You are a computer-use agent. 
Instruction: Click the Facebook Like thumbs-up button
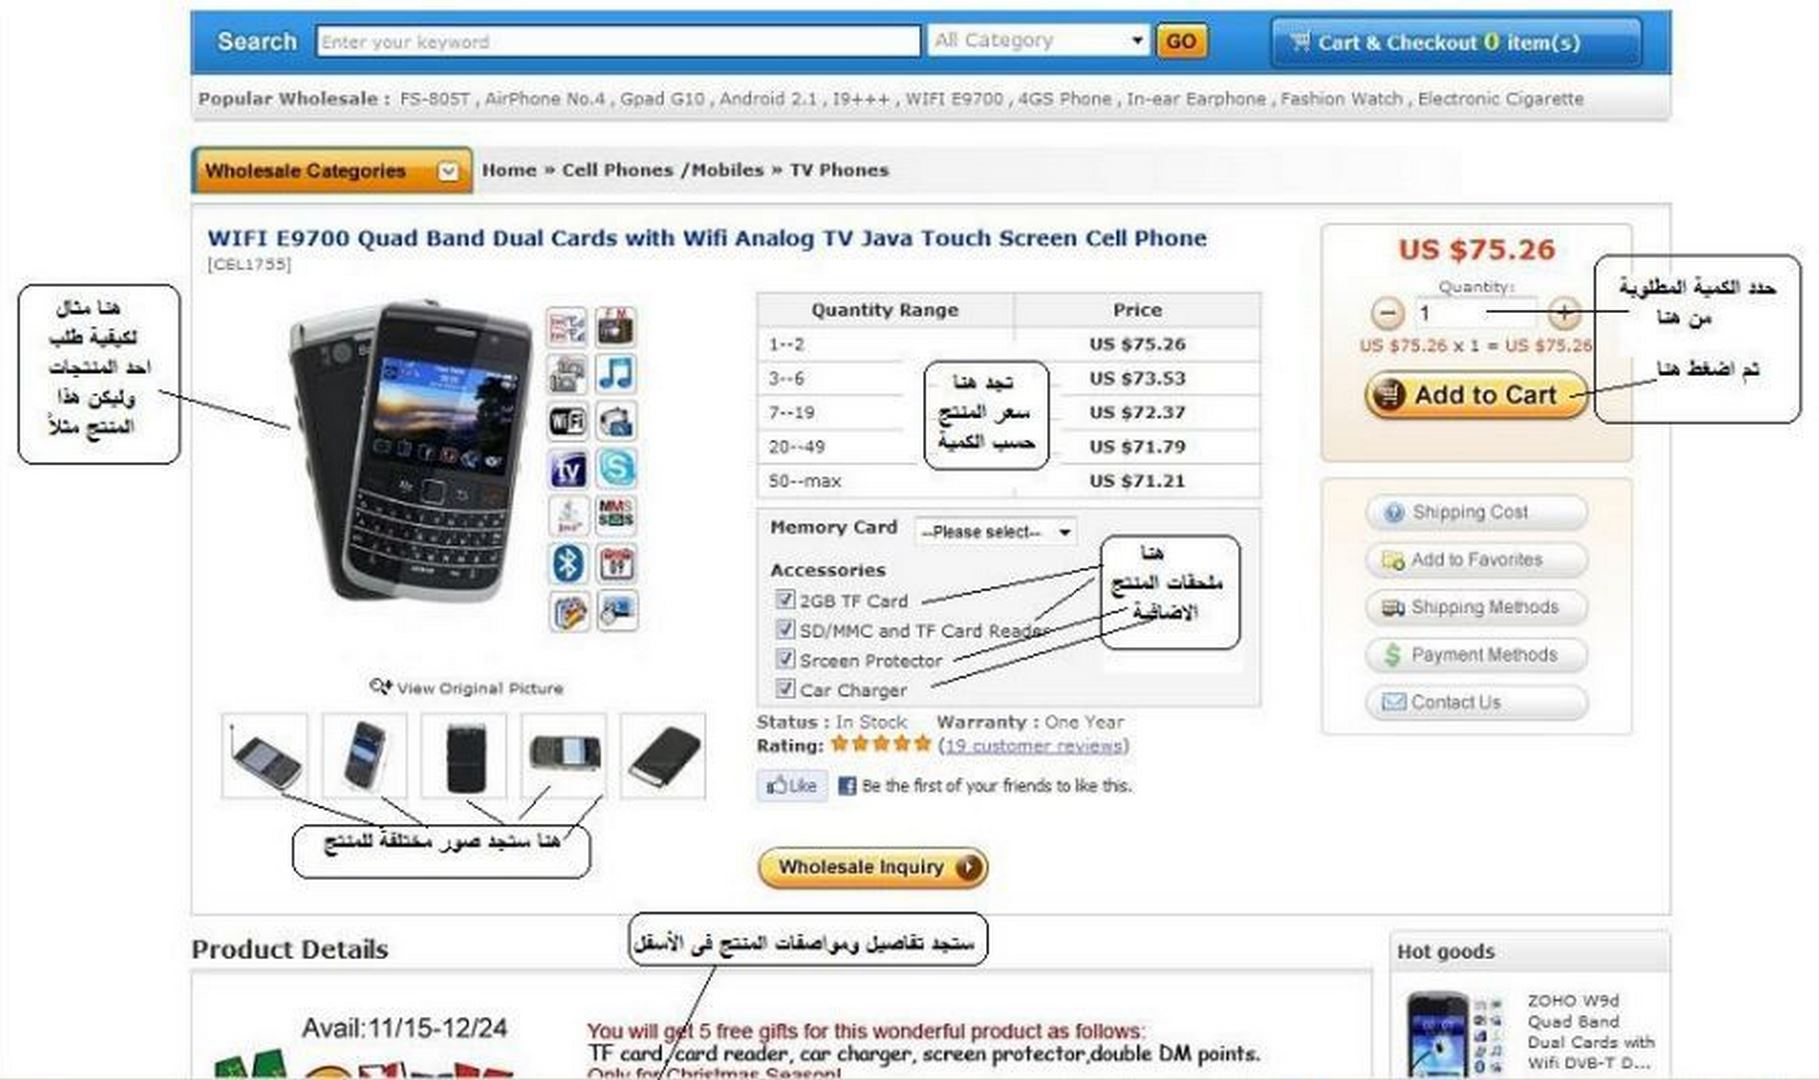point(792,785)
